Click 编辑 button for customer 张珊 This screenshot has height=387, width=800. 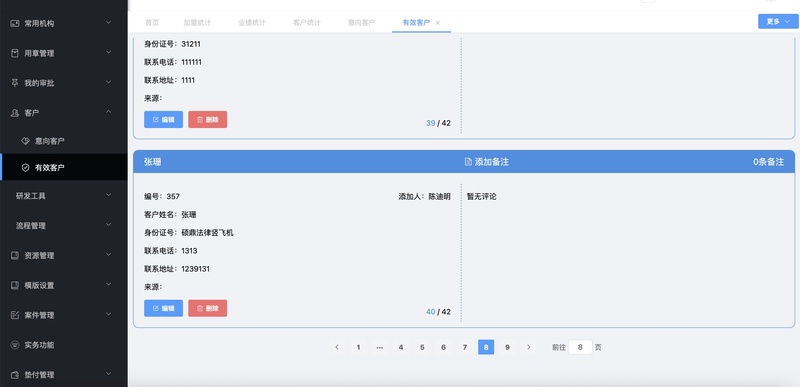[163, 308]
